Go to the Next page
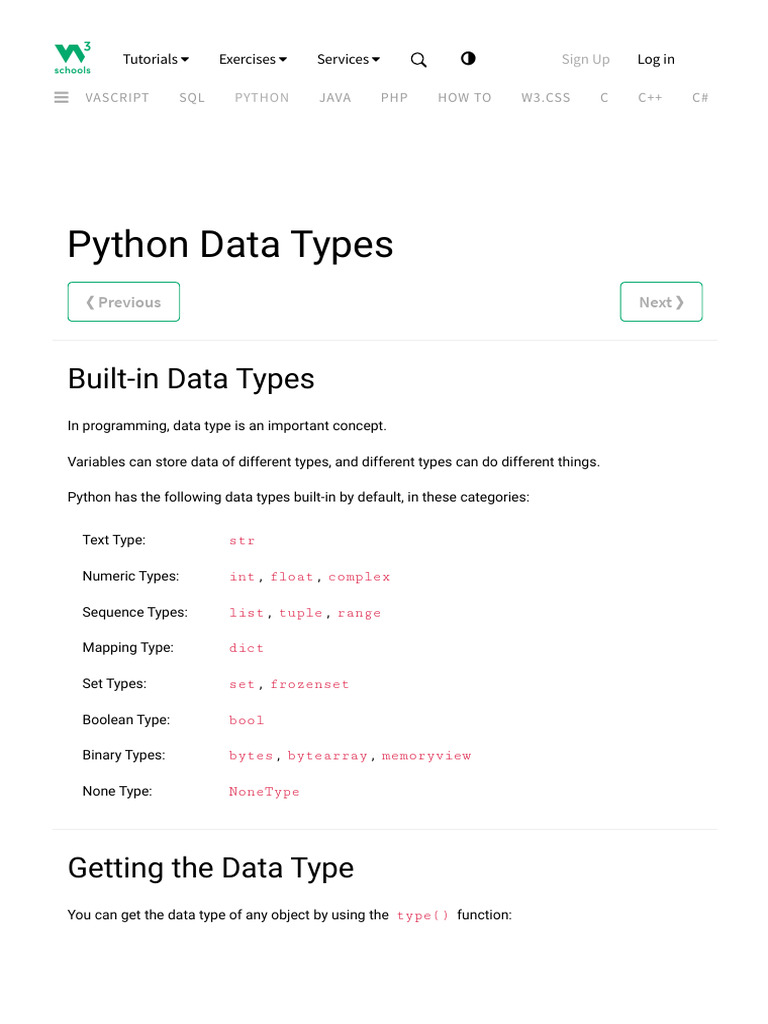 point(661,302)
